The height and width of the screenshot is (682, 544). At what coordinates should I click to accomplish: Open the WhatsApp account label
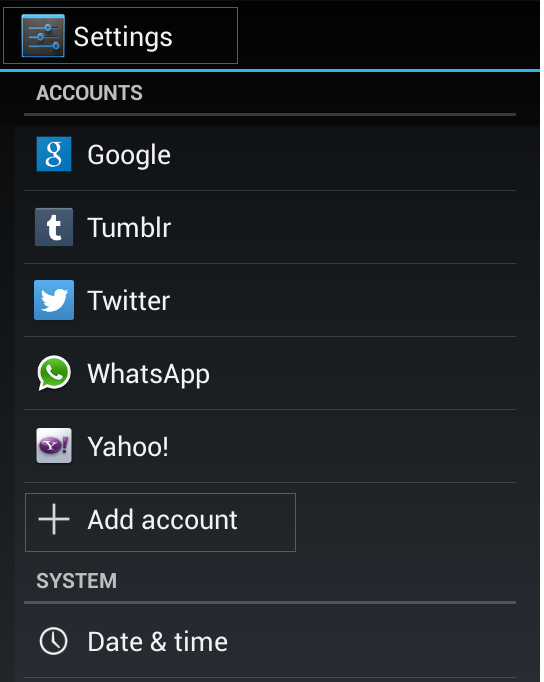148,374
